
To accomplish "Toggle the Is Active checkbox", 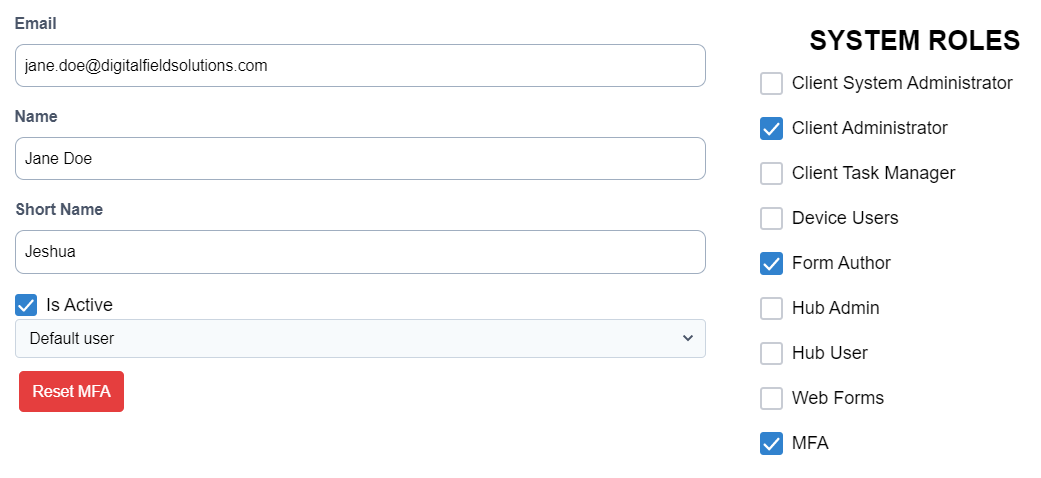I will (26, 305).
